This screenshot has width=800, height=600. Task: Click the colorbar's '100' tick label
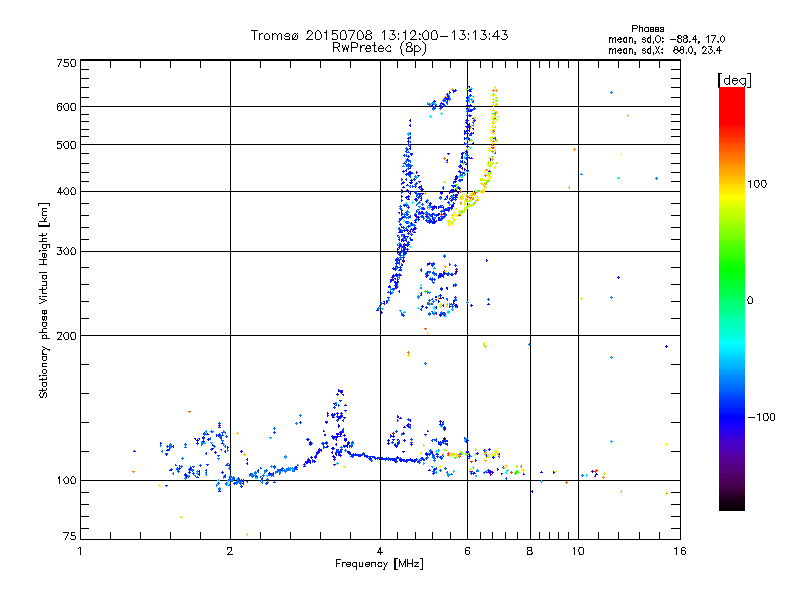pyautogui.click(x=757, y=184)
